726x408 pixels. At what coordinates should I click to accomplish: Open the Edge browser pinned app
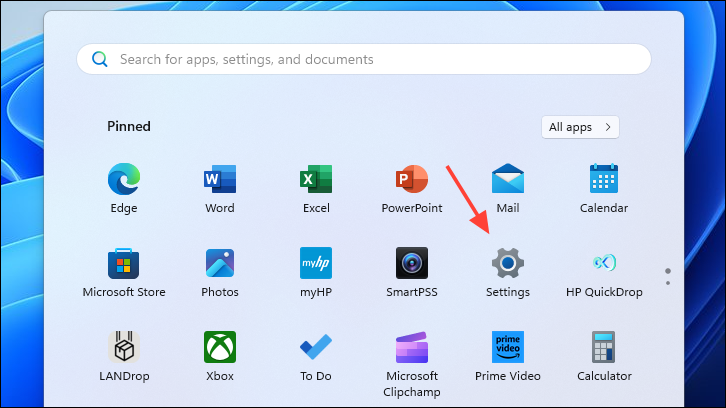[x=124, y=179]
